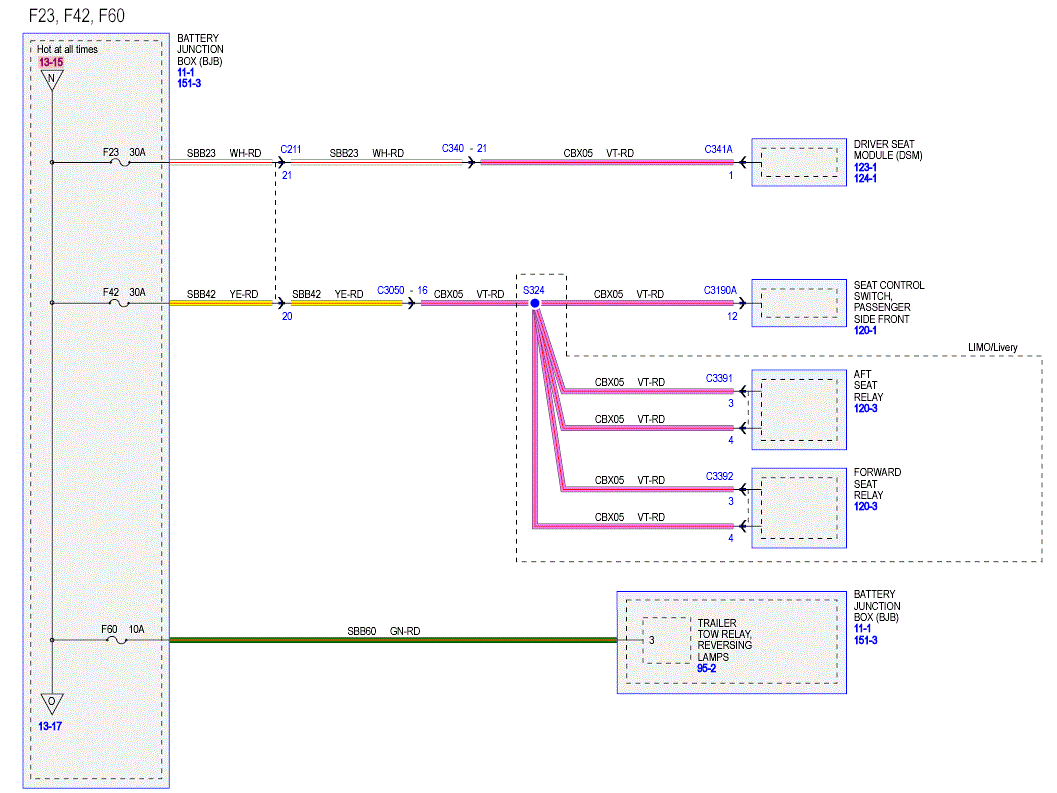Open the 11-1 link beside the F23 fuse box
Viewport: 1057px width, 793px height.
185,72
